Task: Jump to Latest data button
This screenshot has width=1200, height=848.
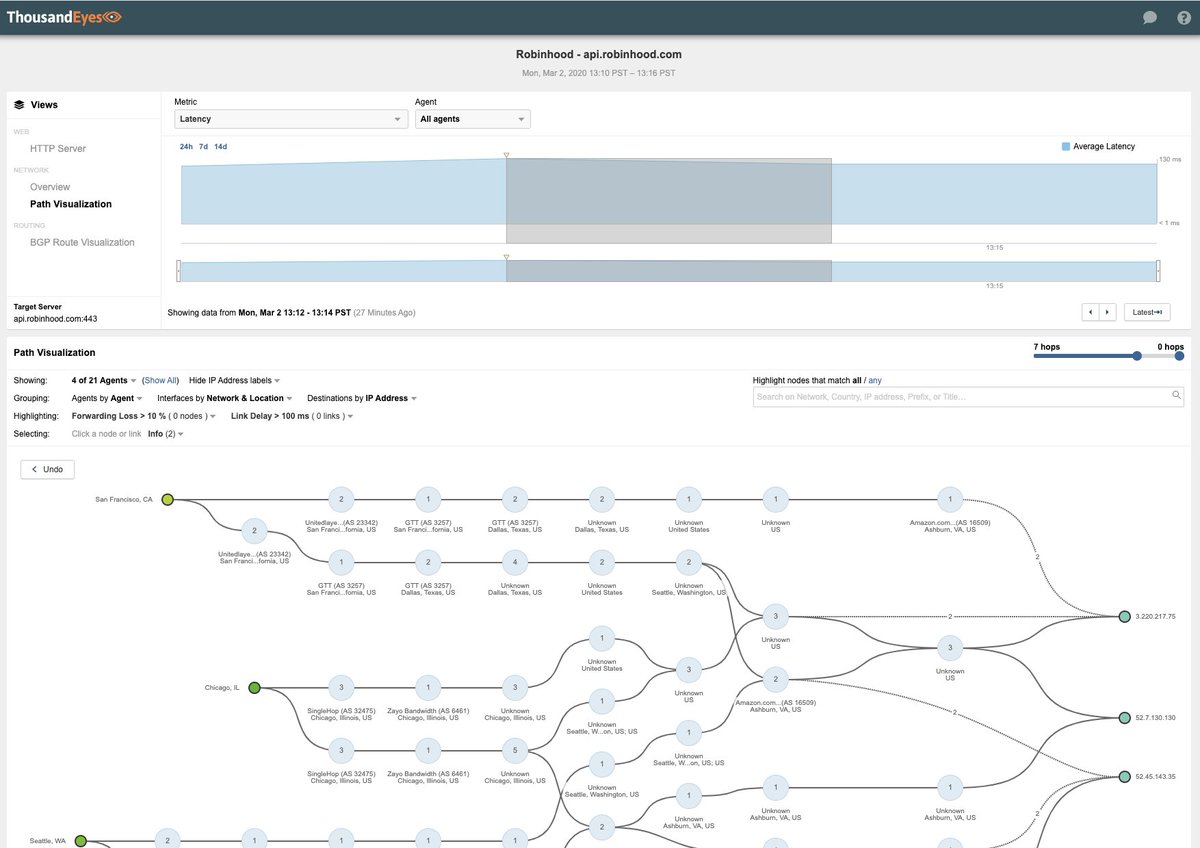Action: [x=1147, y=312]
